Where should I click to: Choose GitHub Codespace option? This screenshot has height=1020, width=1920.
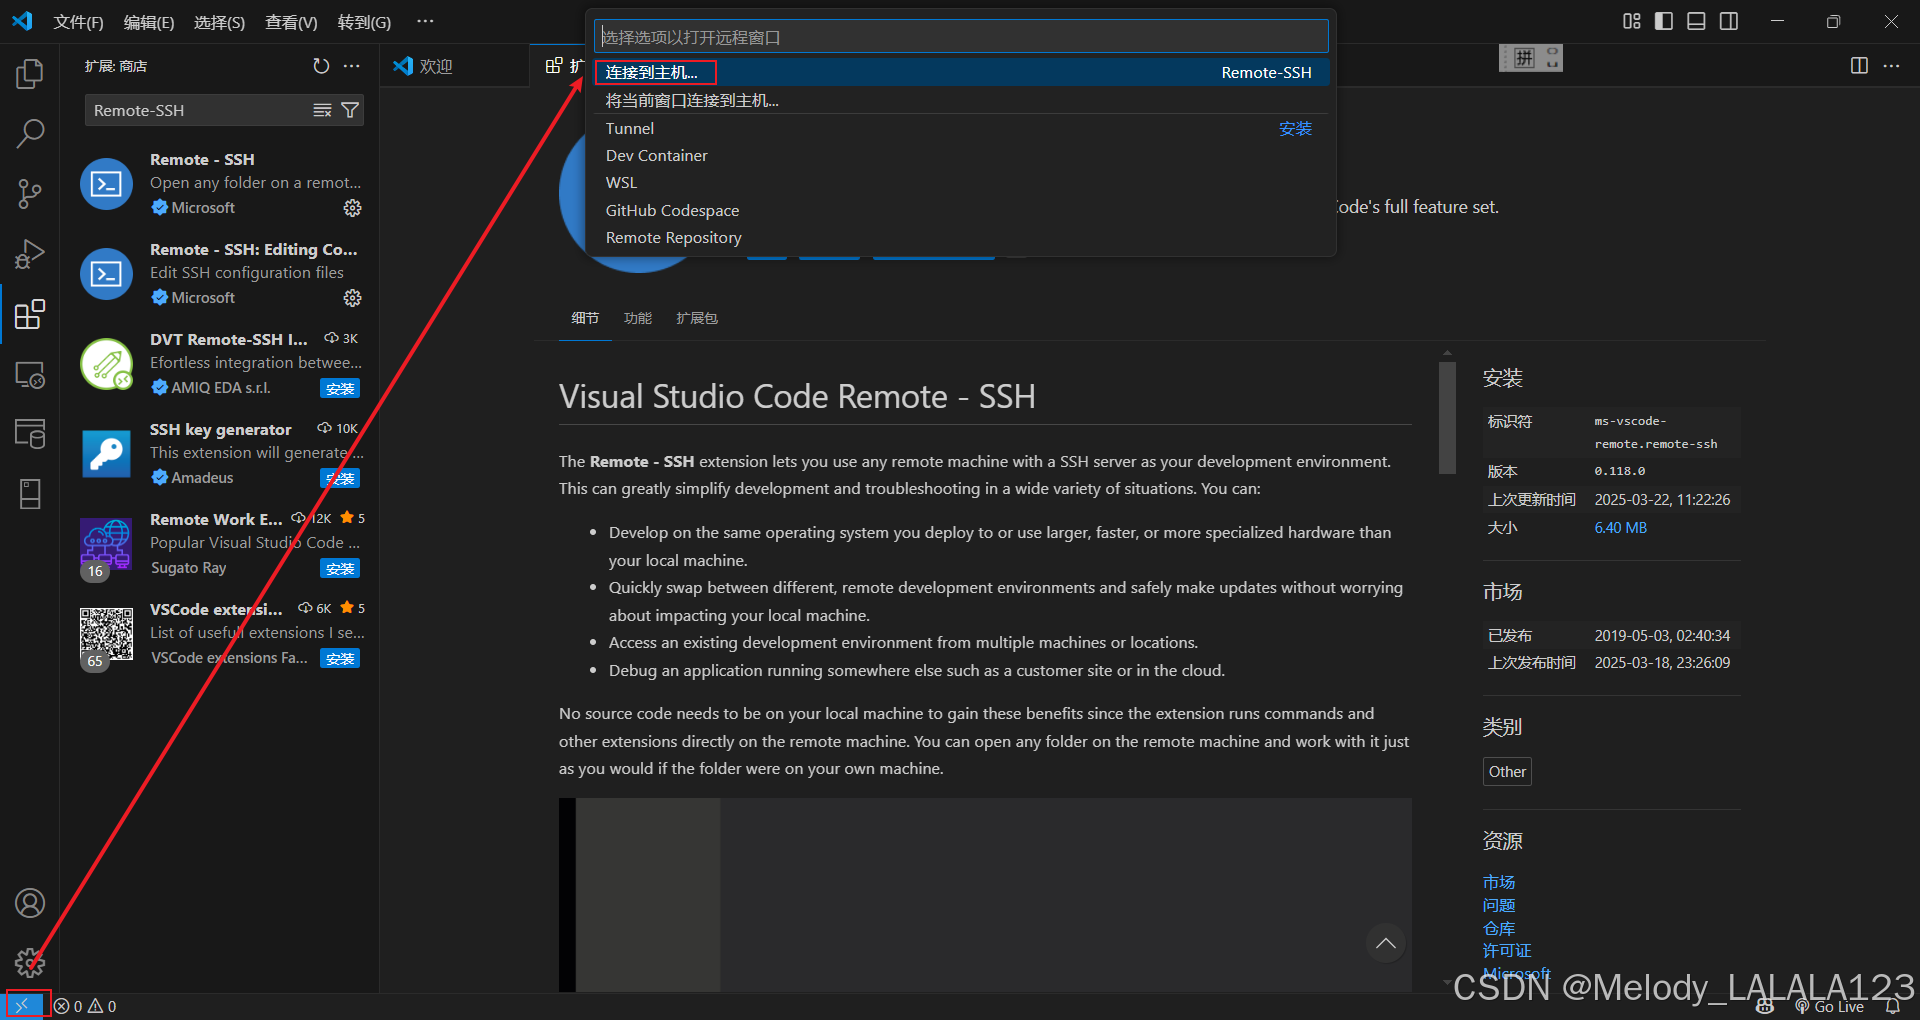(x=961, y=210)
